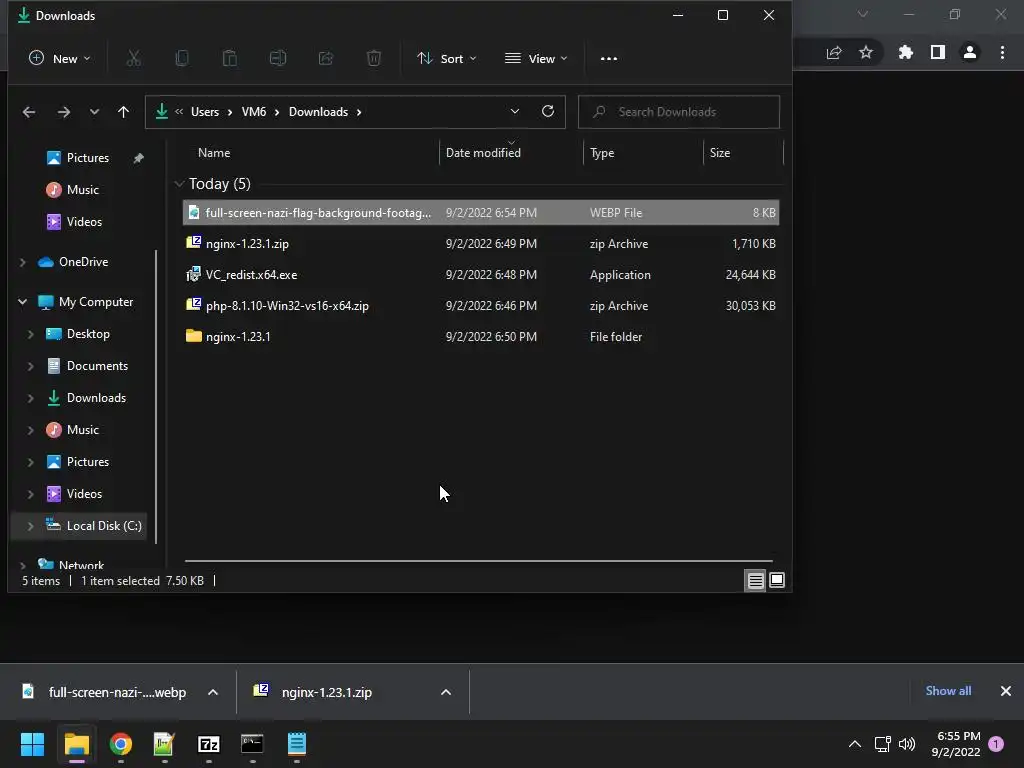Expand OneDrive in navigation pane
The width and height of the screenshot is (1024, 768).
click(x=23, y=262)
